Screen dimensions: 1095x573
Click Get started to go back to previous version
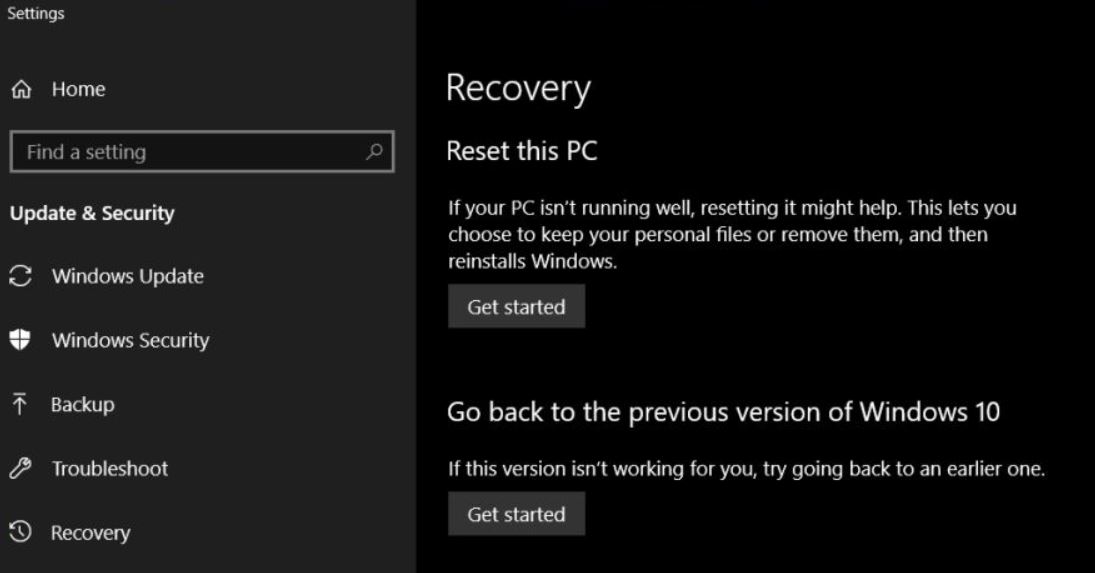tap(516, 514)
